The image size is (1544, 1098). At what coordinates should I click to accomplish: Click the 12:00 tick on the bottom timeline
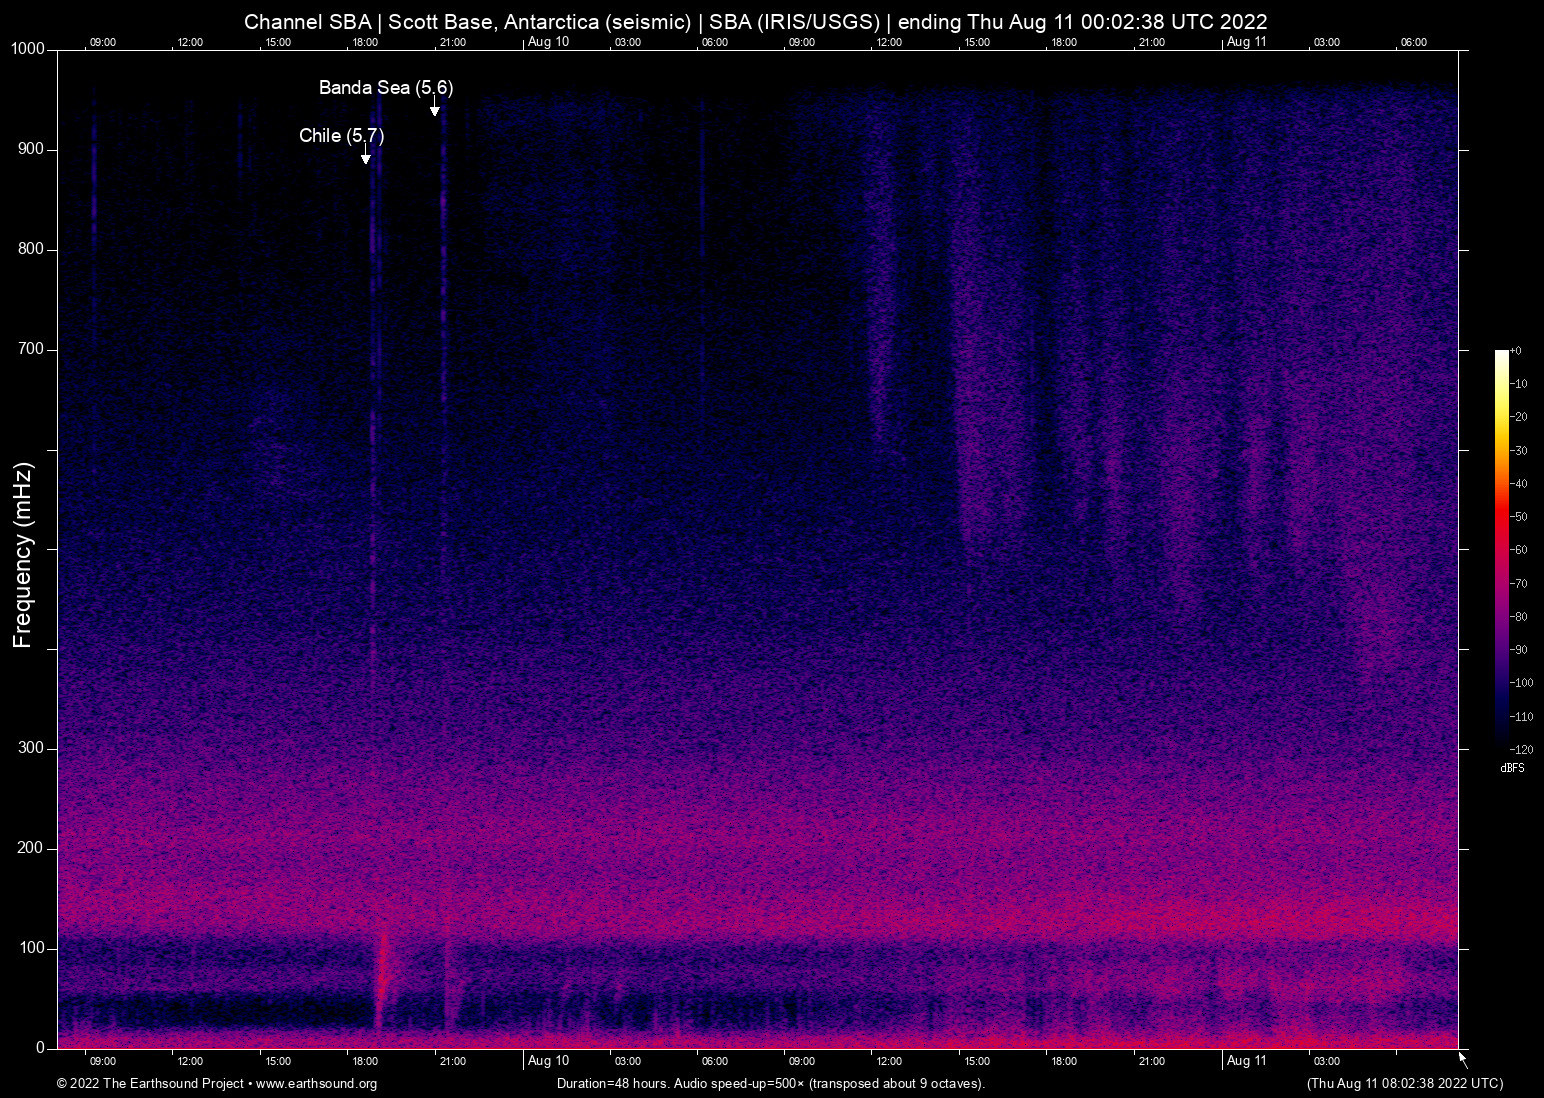click(x=189, y=1061)
